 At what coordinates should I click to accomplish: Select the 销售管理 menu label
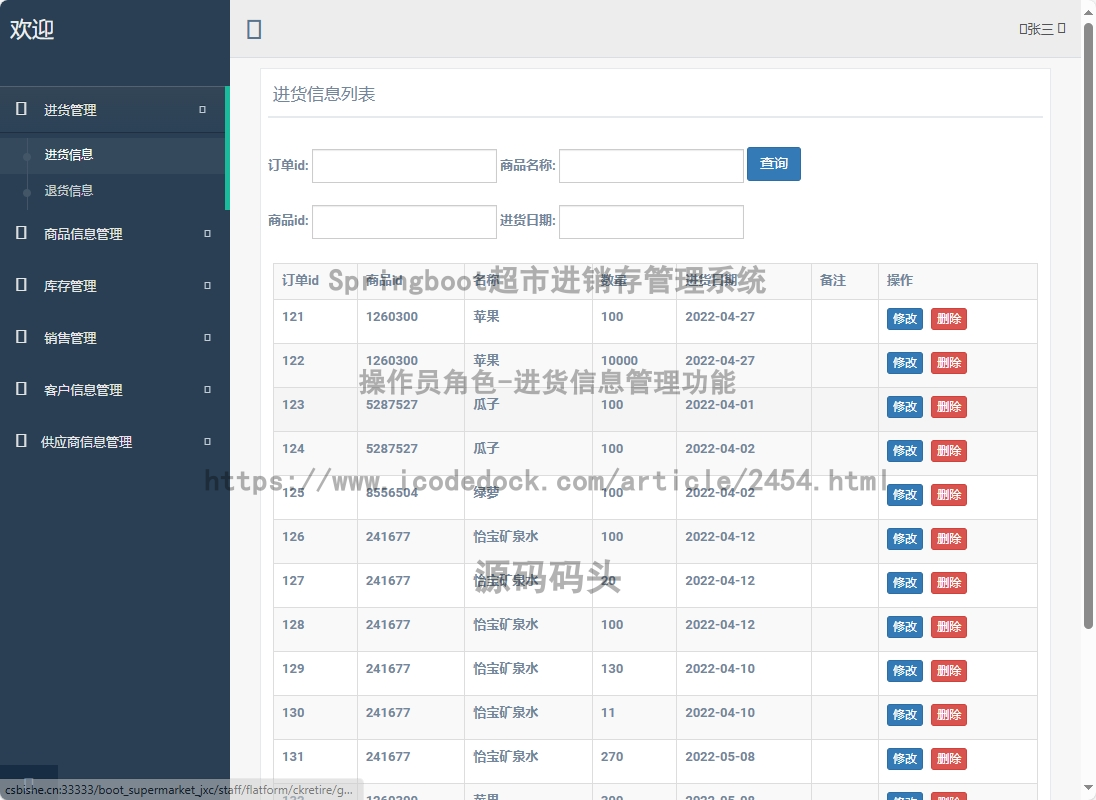(70, 338)
